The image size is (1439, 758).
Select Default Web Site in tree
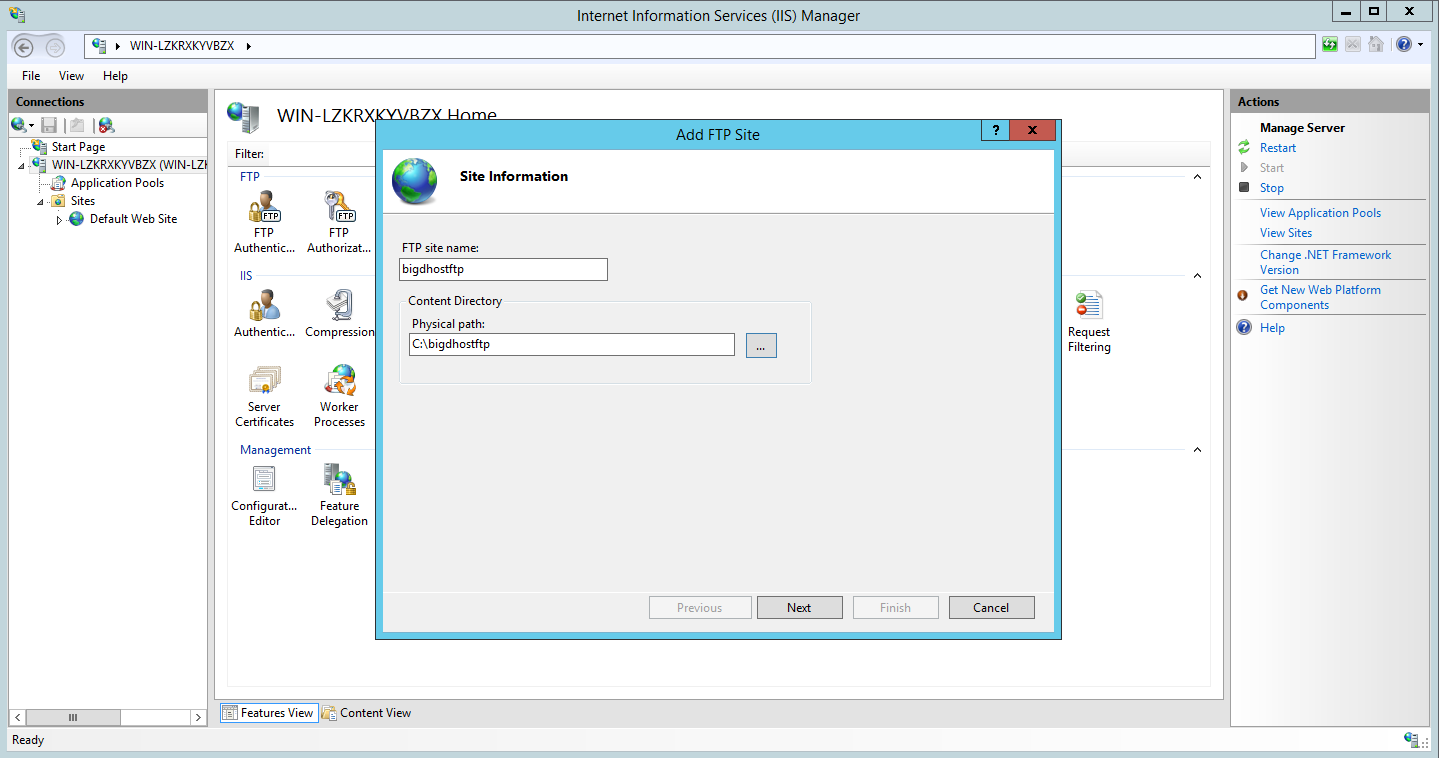click(x=133, y=219)
